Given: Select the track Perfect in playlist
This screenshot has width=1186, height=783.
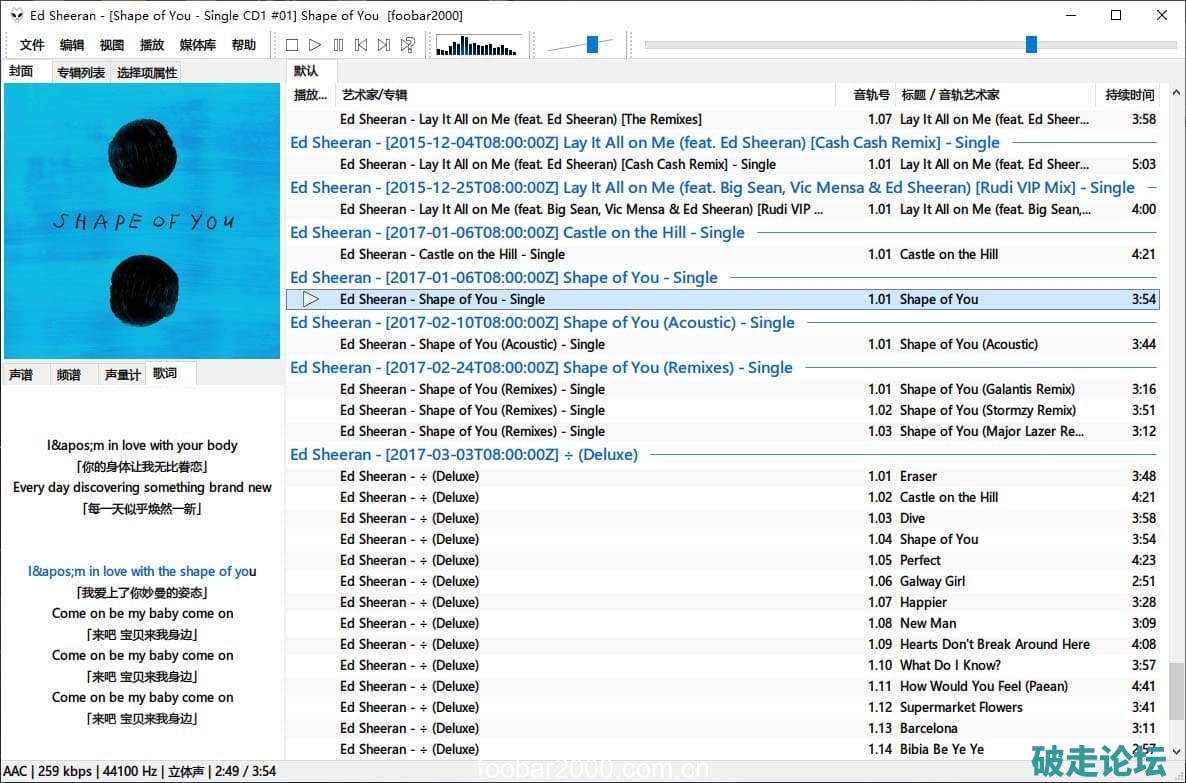Looking at the screenshot, I should (x=919, y=560).
